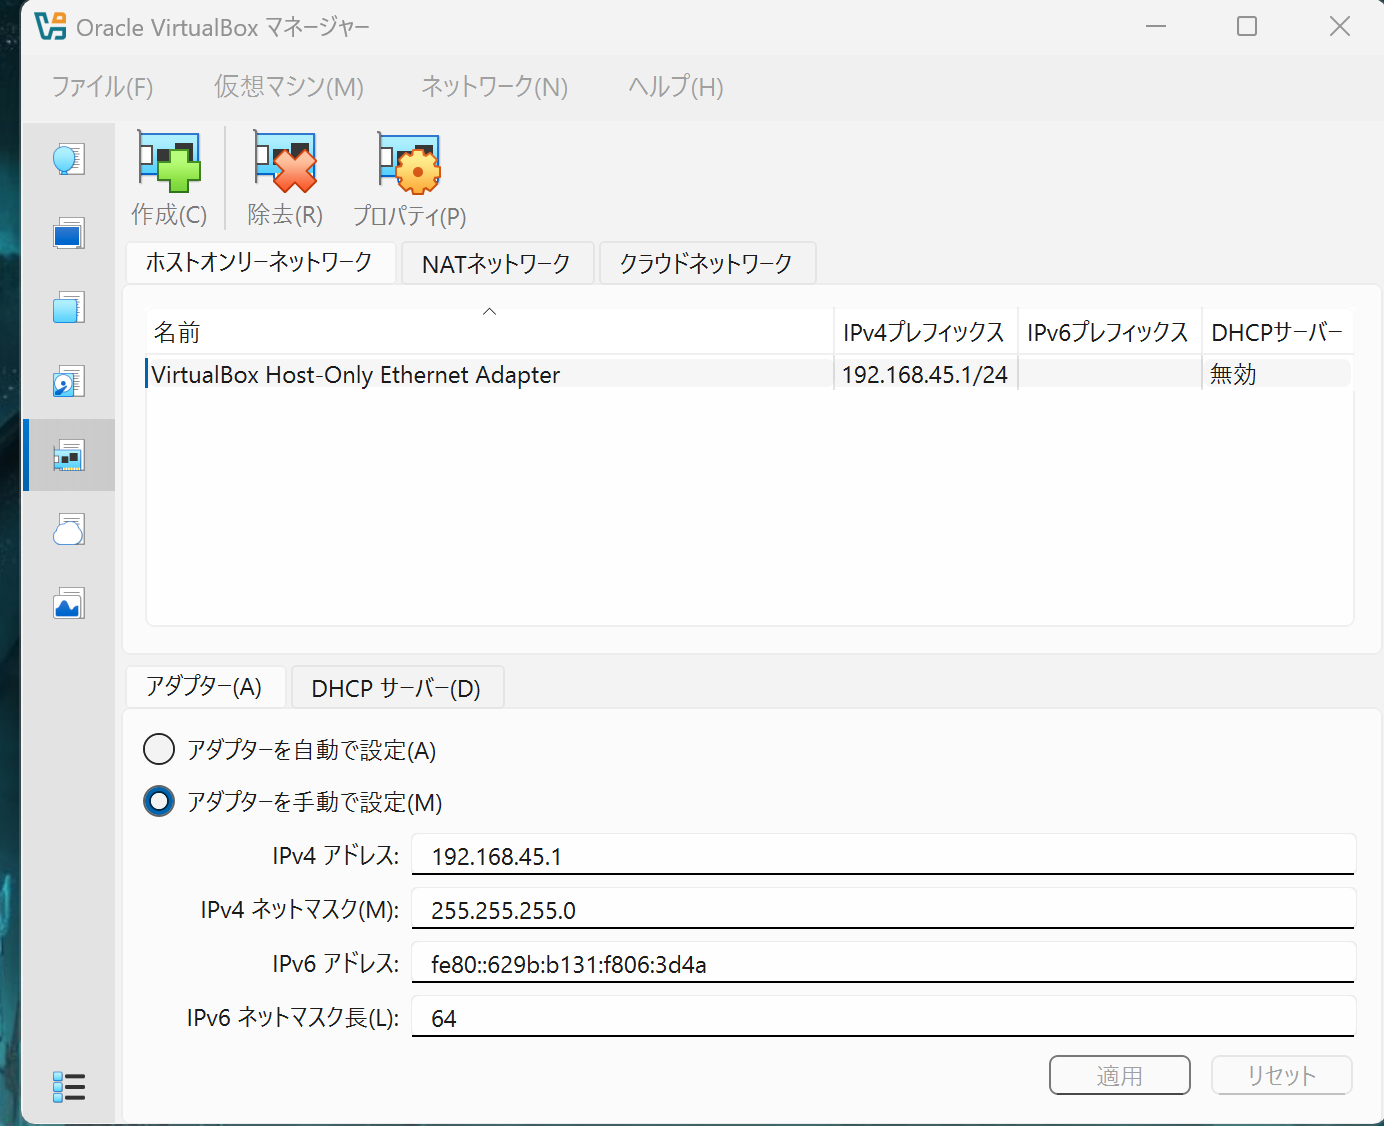Open the machine list tool below Welcome
The height and width of the screenshot is (1126, 1384).
[68, 234]
